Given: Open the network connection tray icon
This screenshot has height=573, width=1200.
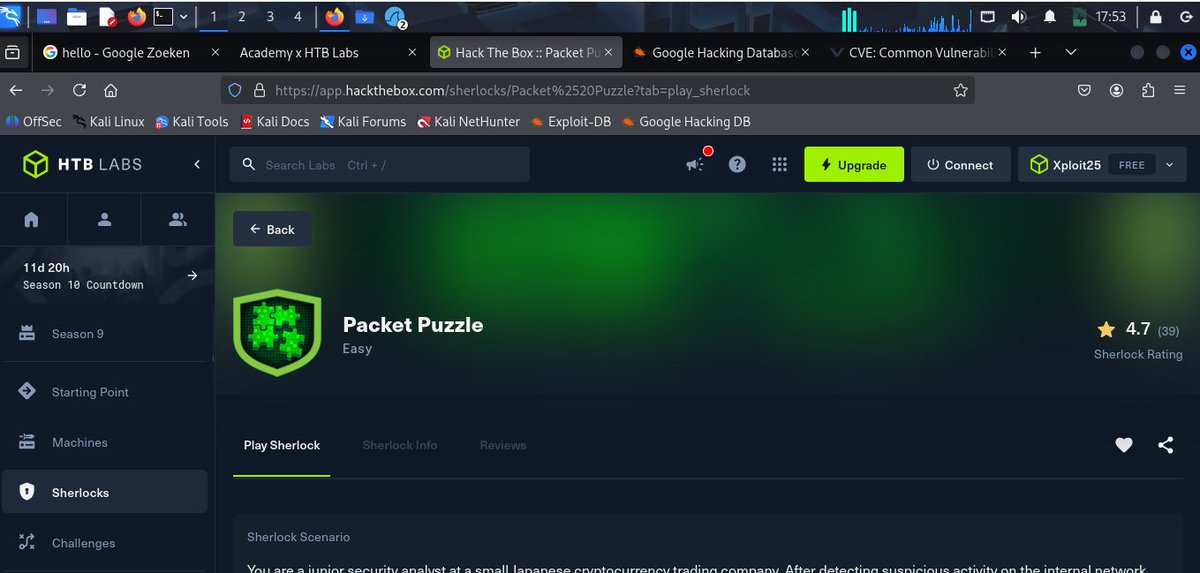Looking at the screenshot, I should (x=988, y=17).
